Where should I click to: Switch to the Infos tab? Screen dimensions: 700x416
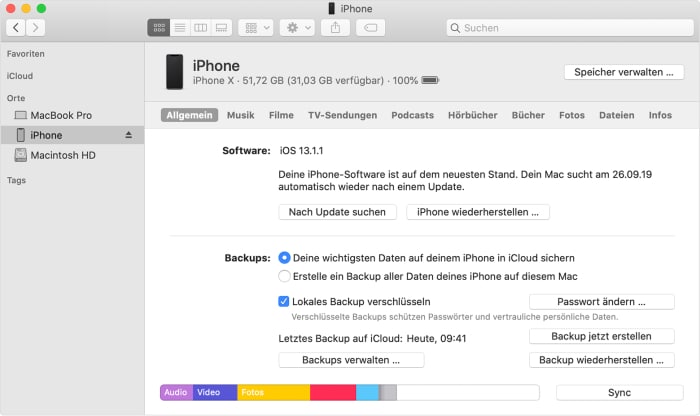660,115
